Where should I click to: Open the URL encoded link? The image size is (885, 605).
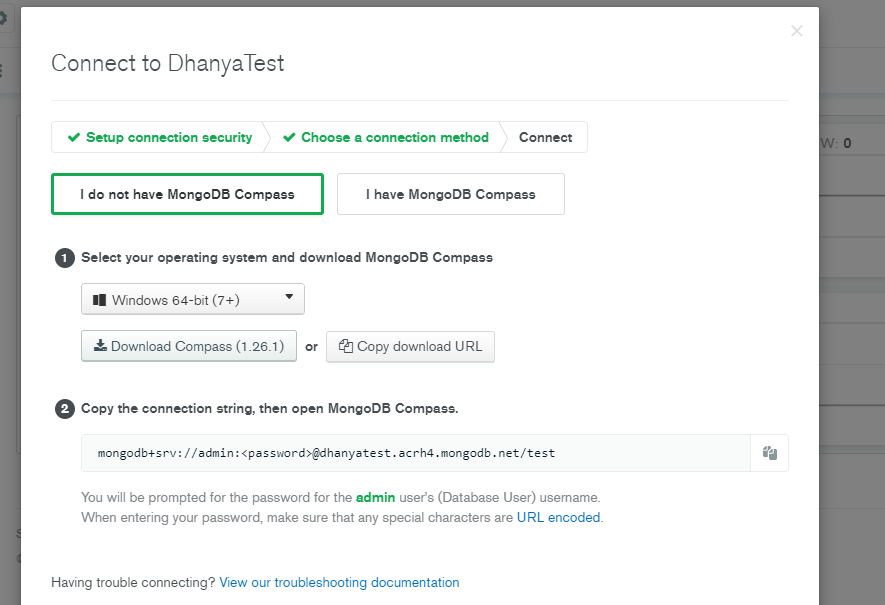(559, 517)
